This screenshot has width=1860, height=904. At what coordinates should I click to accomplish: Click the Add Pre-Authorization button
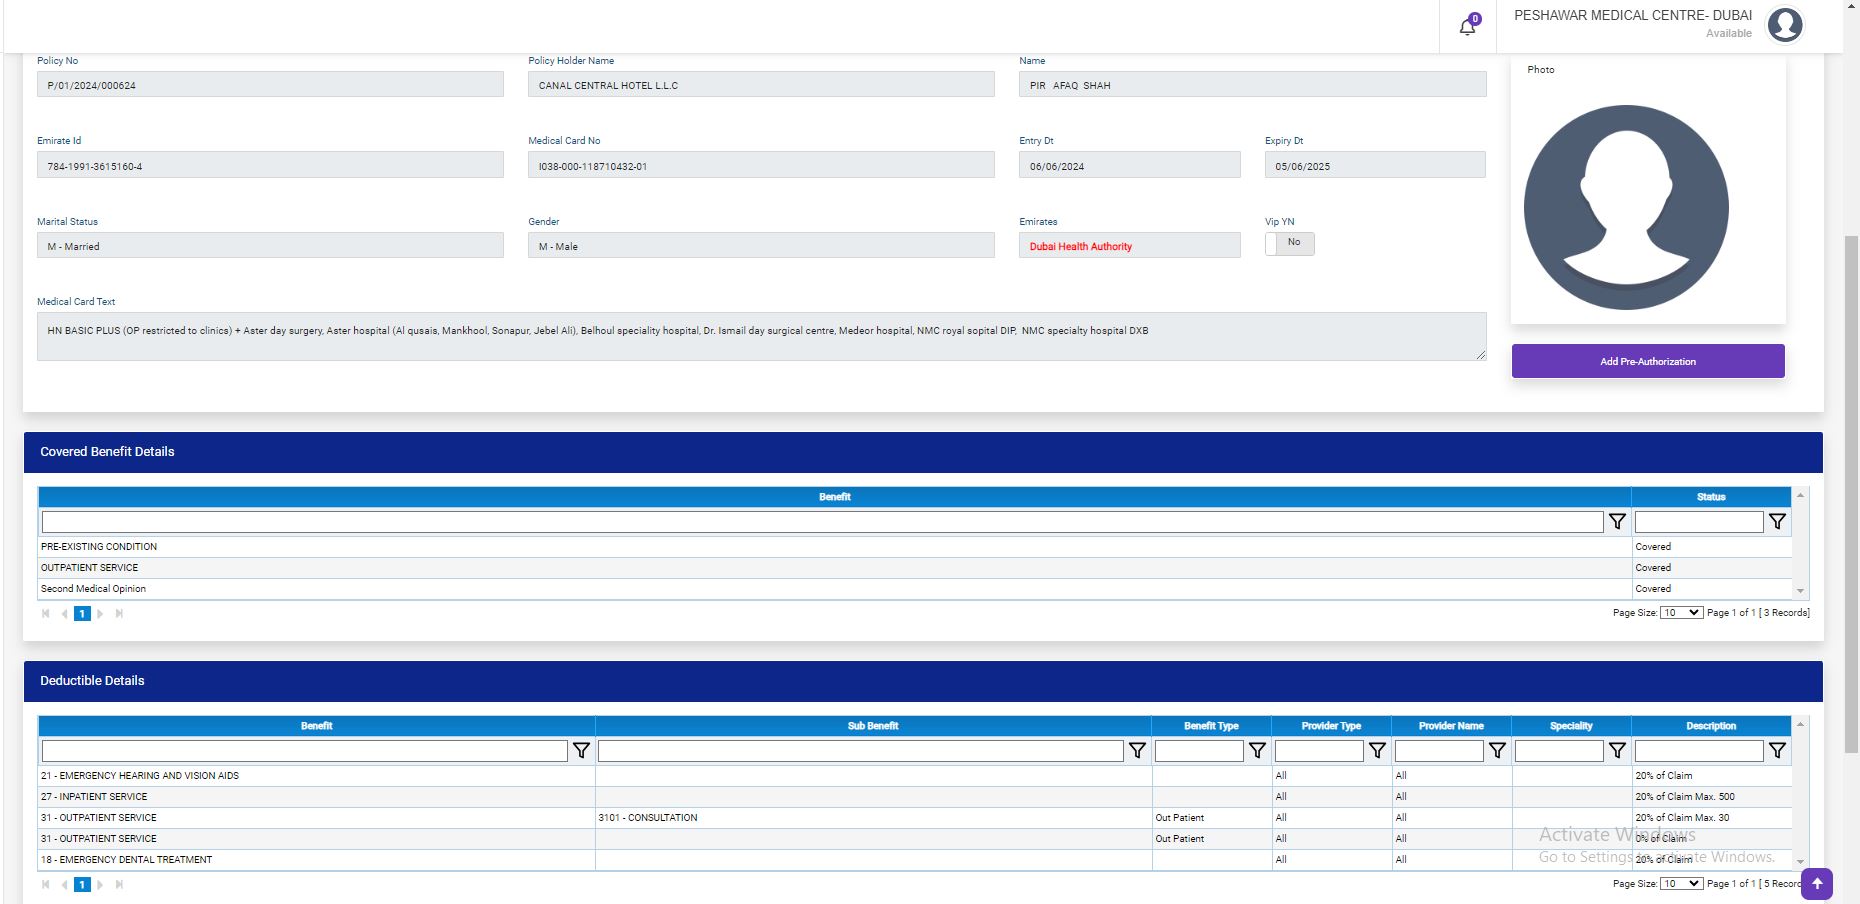1647,362
